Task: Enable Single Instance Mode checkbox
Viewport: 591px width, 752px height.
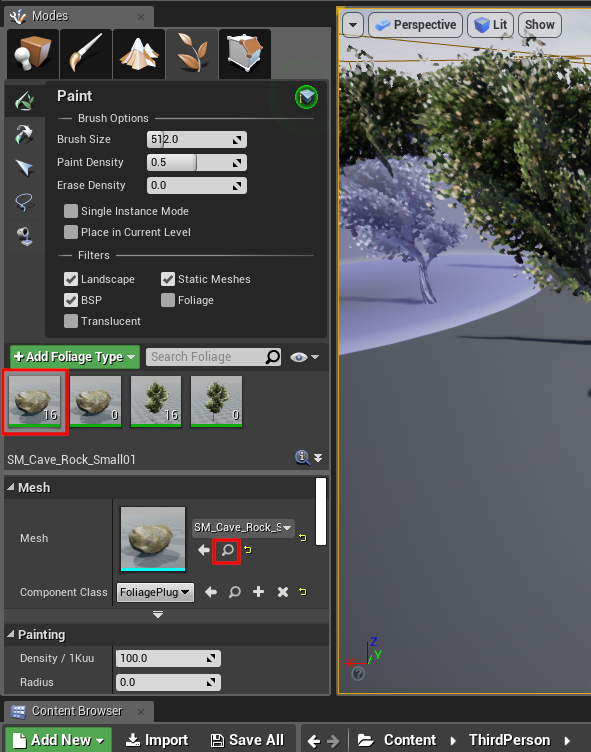Action: coord(71,211)
